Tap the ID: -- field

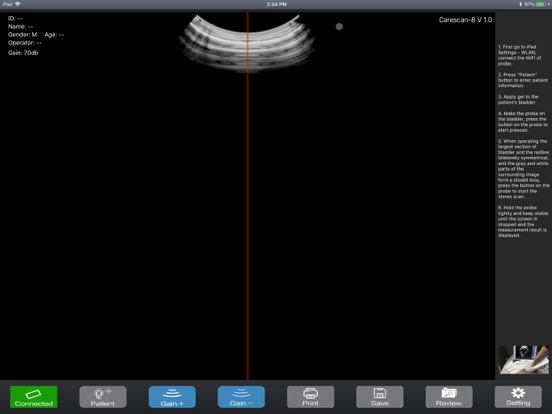[x=15, y=18]
